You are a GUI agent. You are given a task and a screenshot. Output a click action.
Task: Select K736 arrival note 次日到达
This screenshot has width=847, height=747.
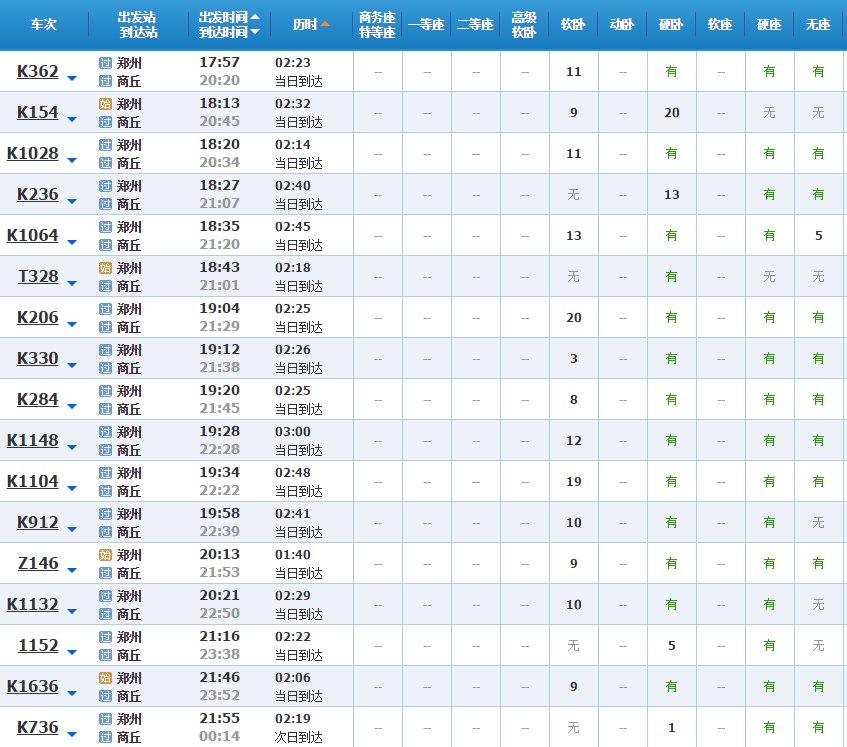299,737
